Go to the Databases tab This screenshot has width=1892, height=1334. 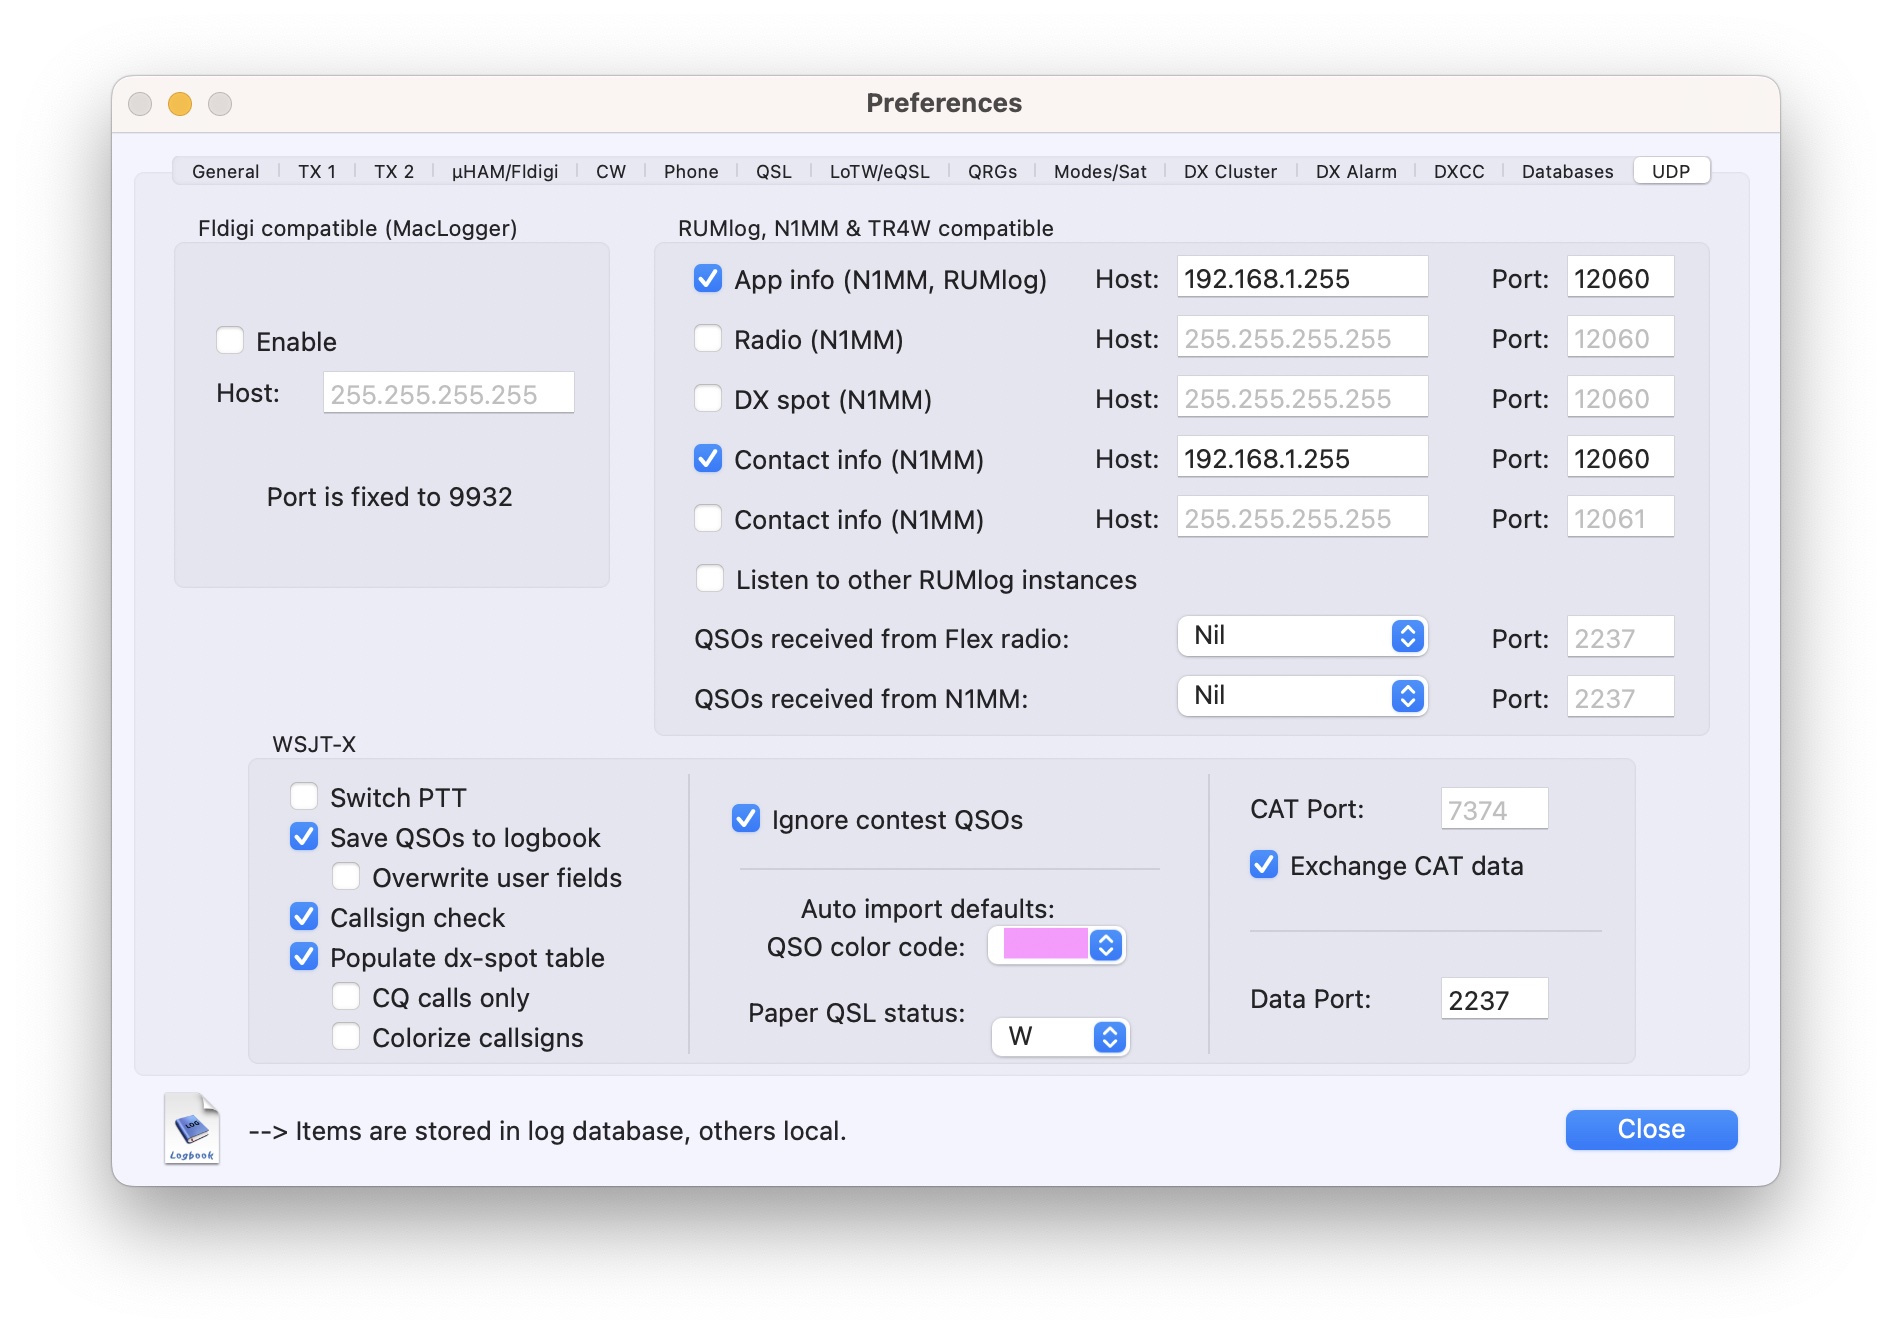tap(1566, 171)
